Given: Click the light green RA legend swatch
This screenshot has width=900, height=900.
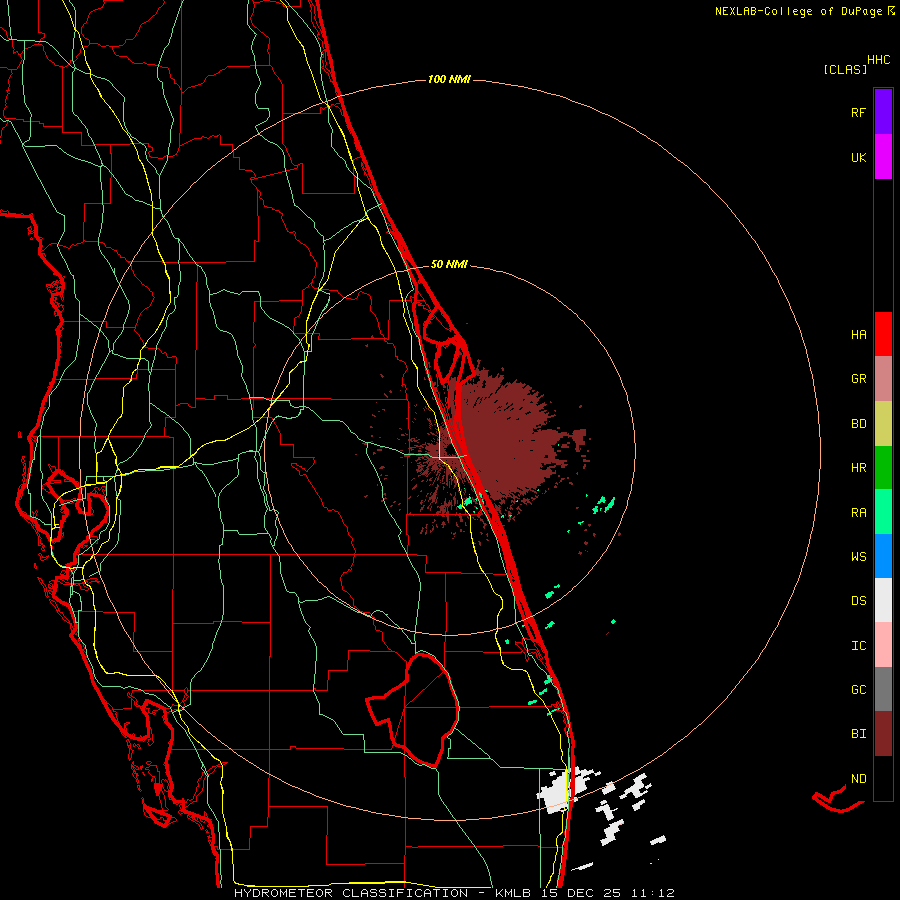Looking at the screenshot, I should (x=883, y=512).
